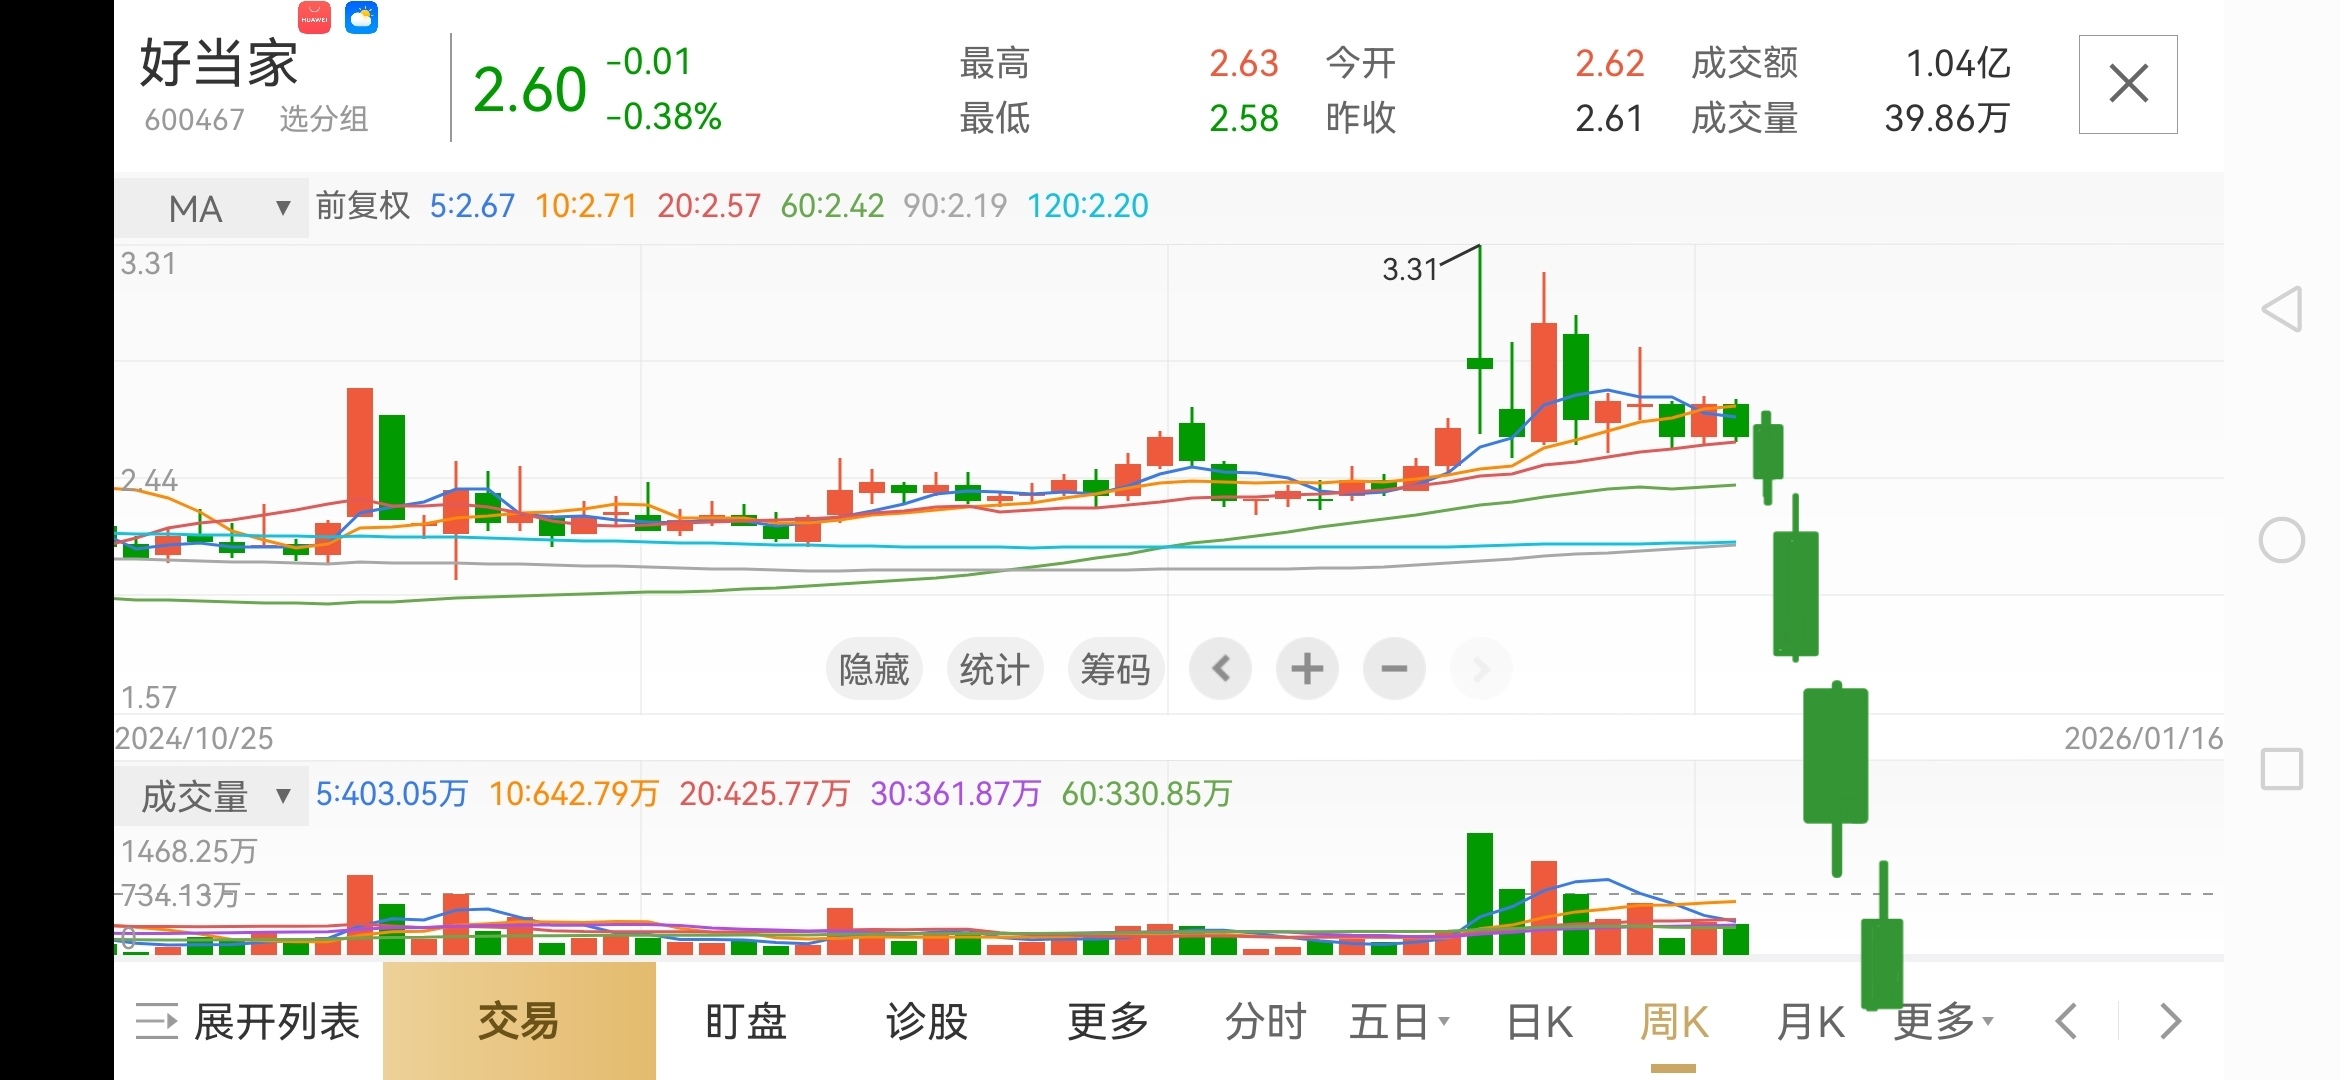Expand the 五日 period dropdown
2340x1080 pixels.
(x=1398, y=1022)
